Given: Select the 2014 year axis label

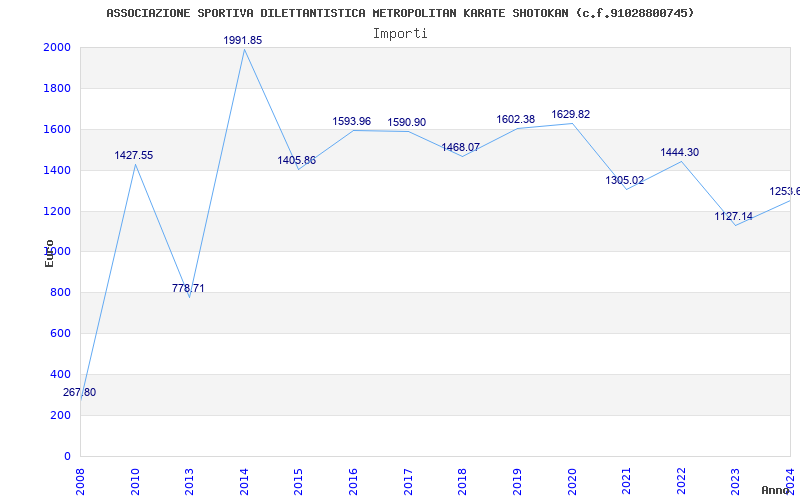Looking at the screenshot, I should coord(244,481).
